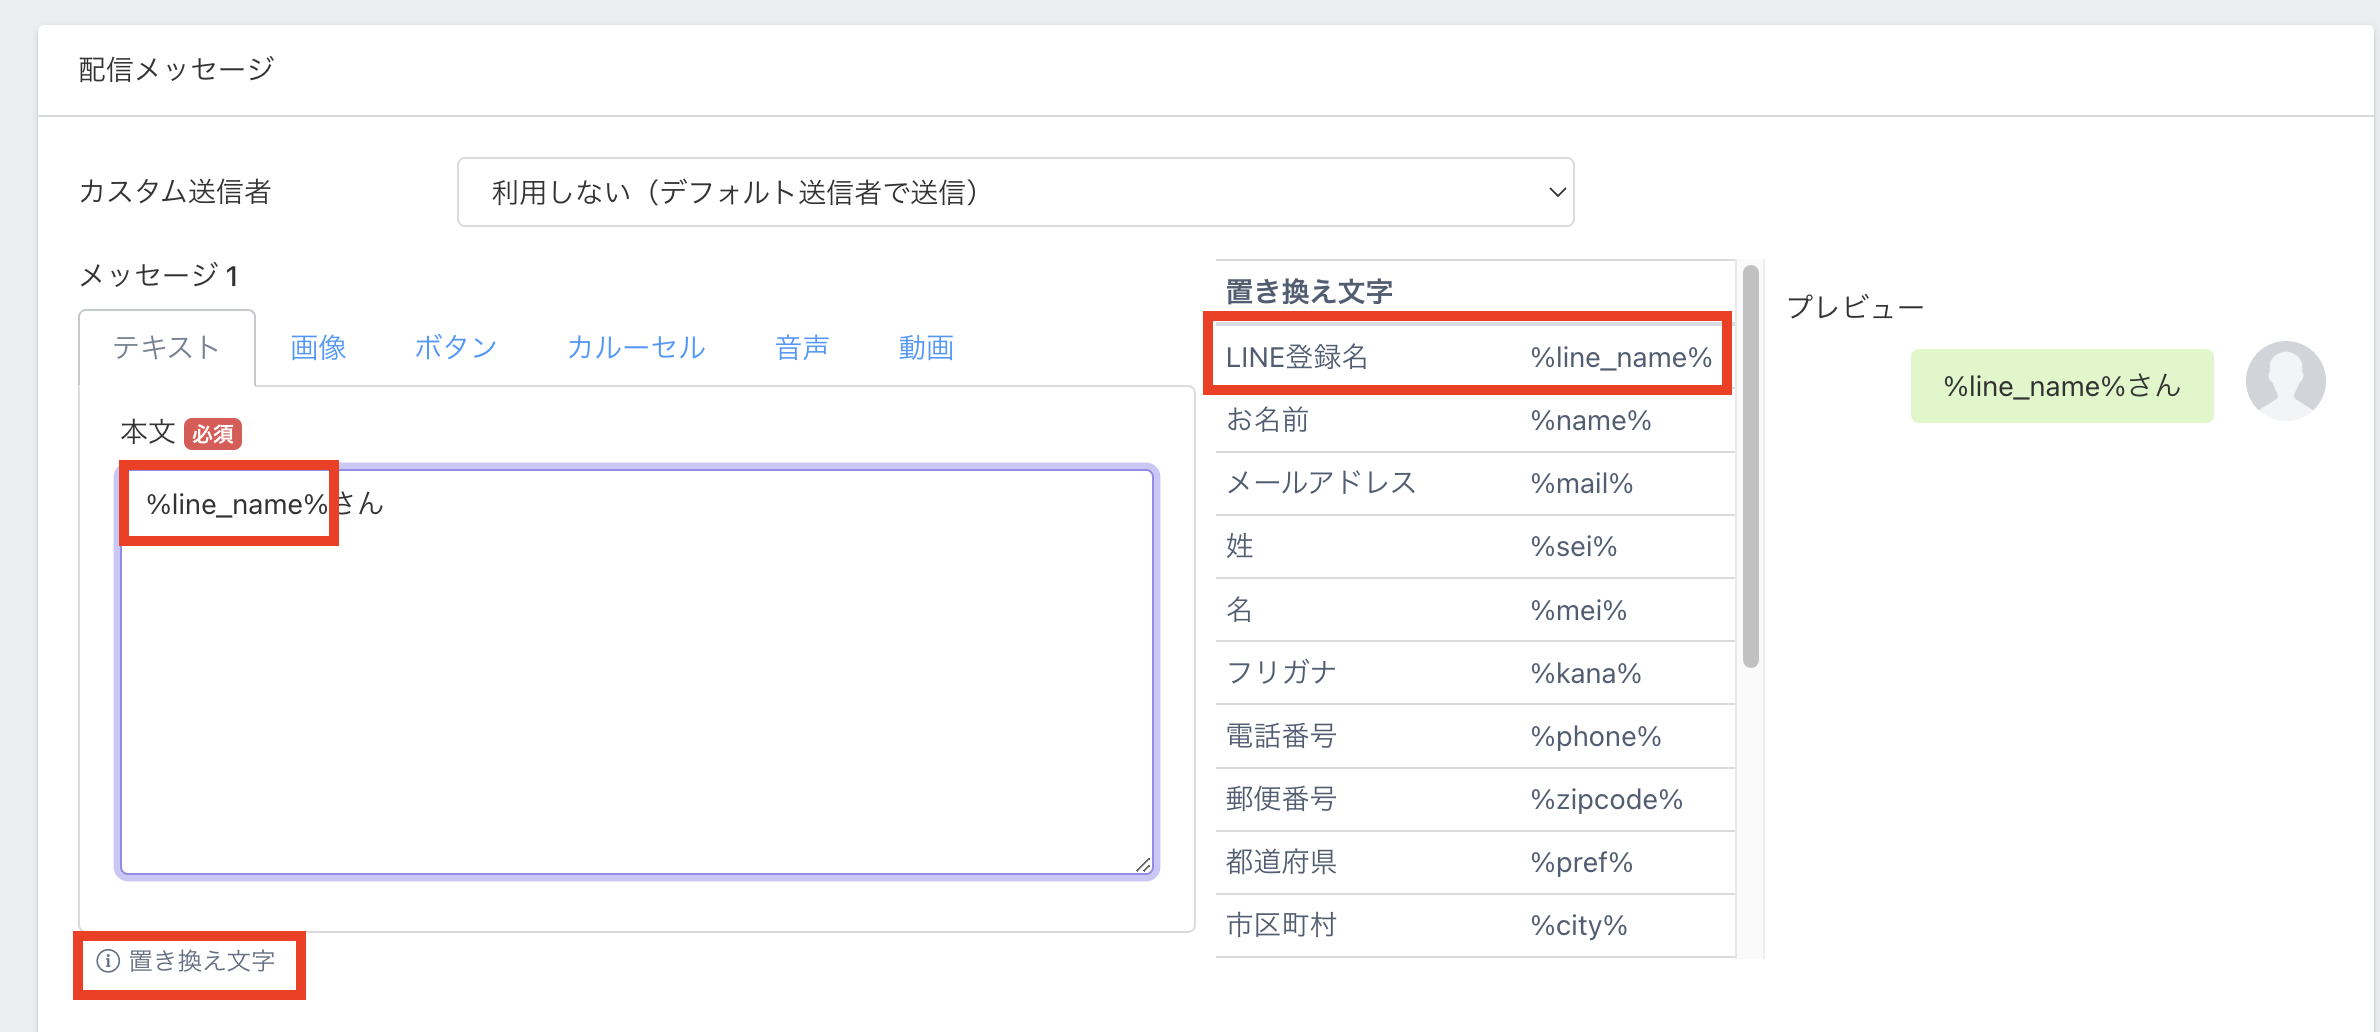Click the 置き換え文字 help link below textarea
The height and width of the screenshot is (1032, 2380).
click(x=201, y=961)
